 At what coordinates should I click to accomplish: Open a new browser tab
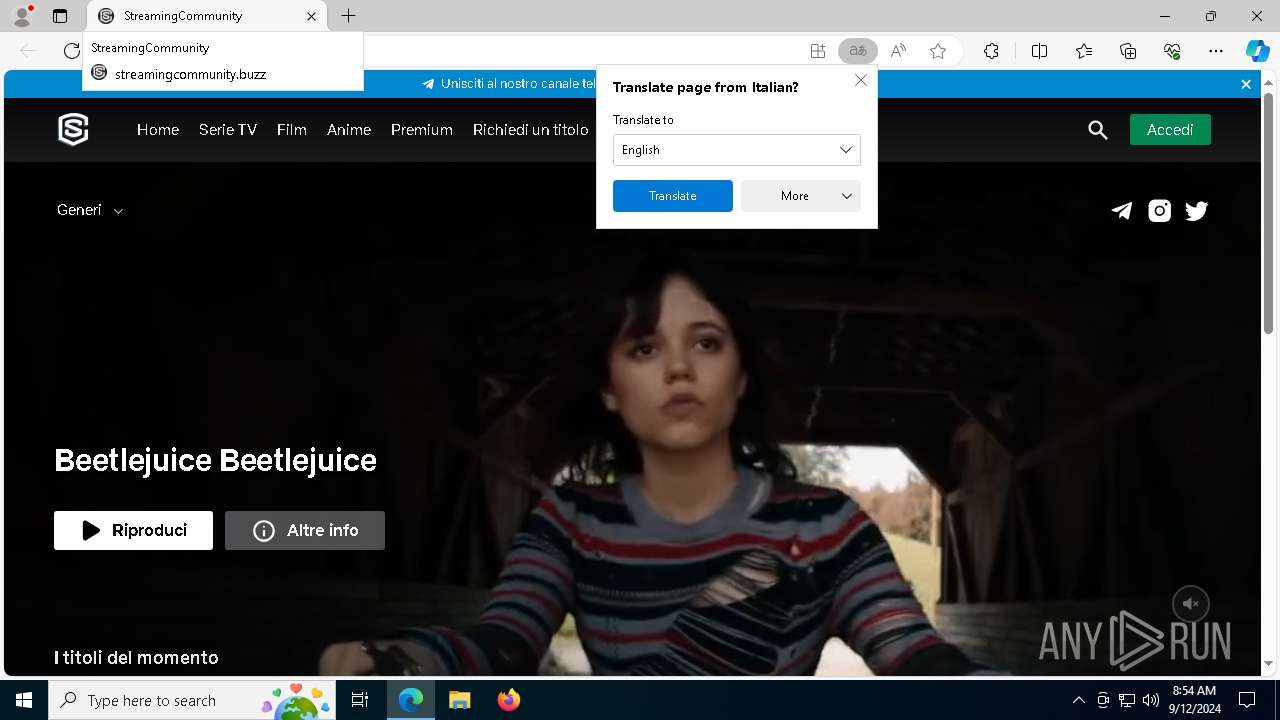coord(348,16)
